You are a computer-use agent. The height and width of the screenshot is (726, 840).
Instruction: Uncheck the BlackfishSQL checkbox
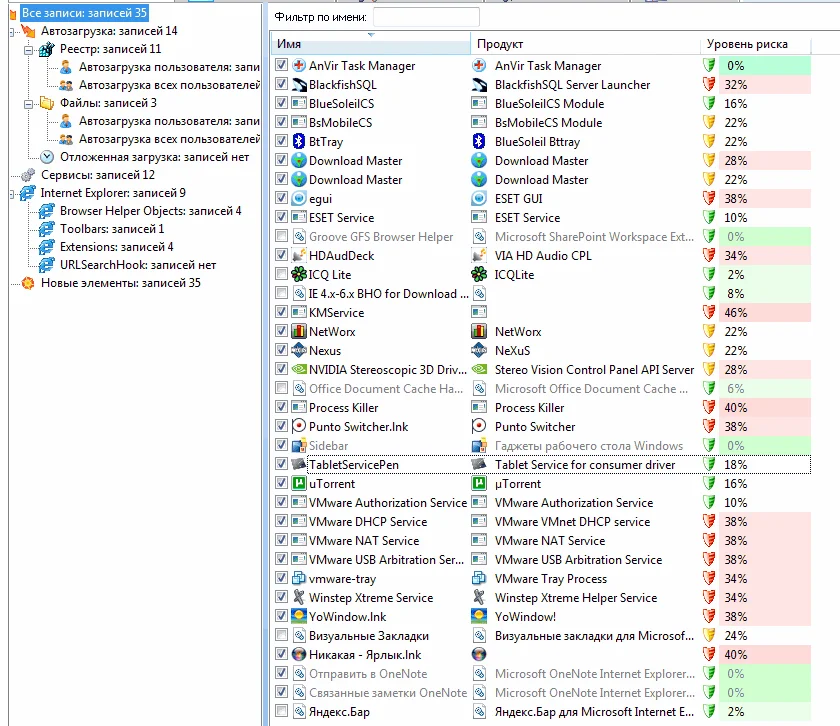coord(281,84)
